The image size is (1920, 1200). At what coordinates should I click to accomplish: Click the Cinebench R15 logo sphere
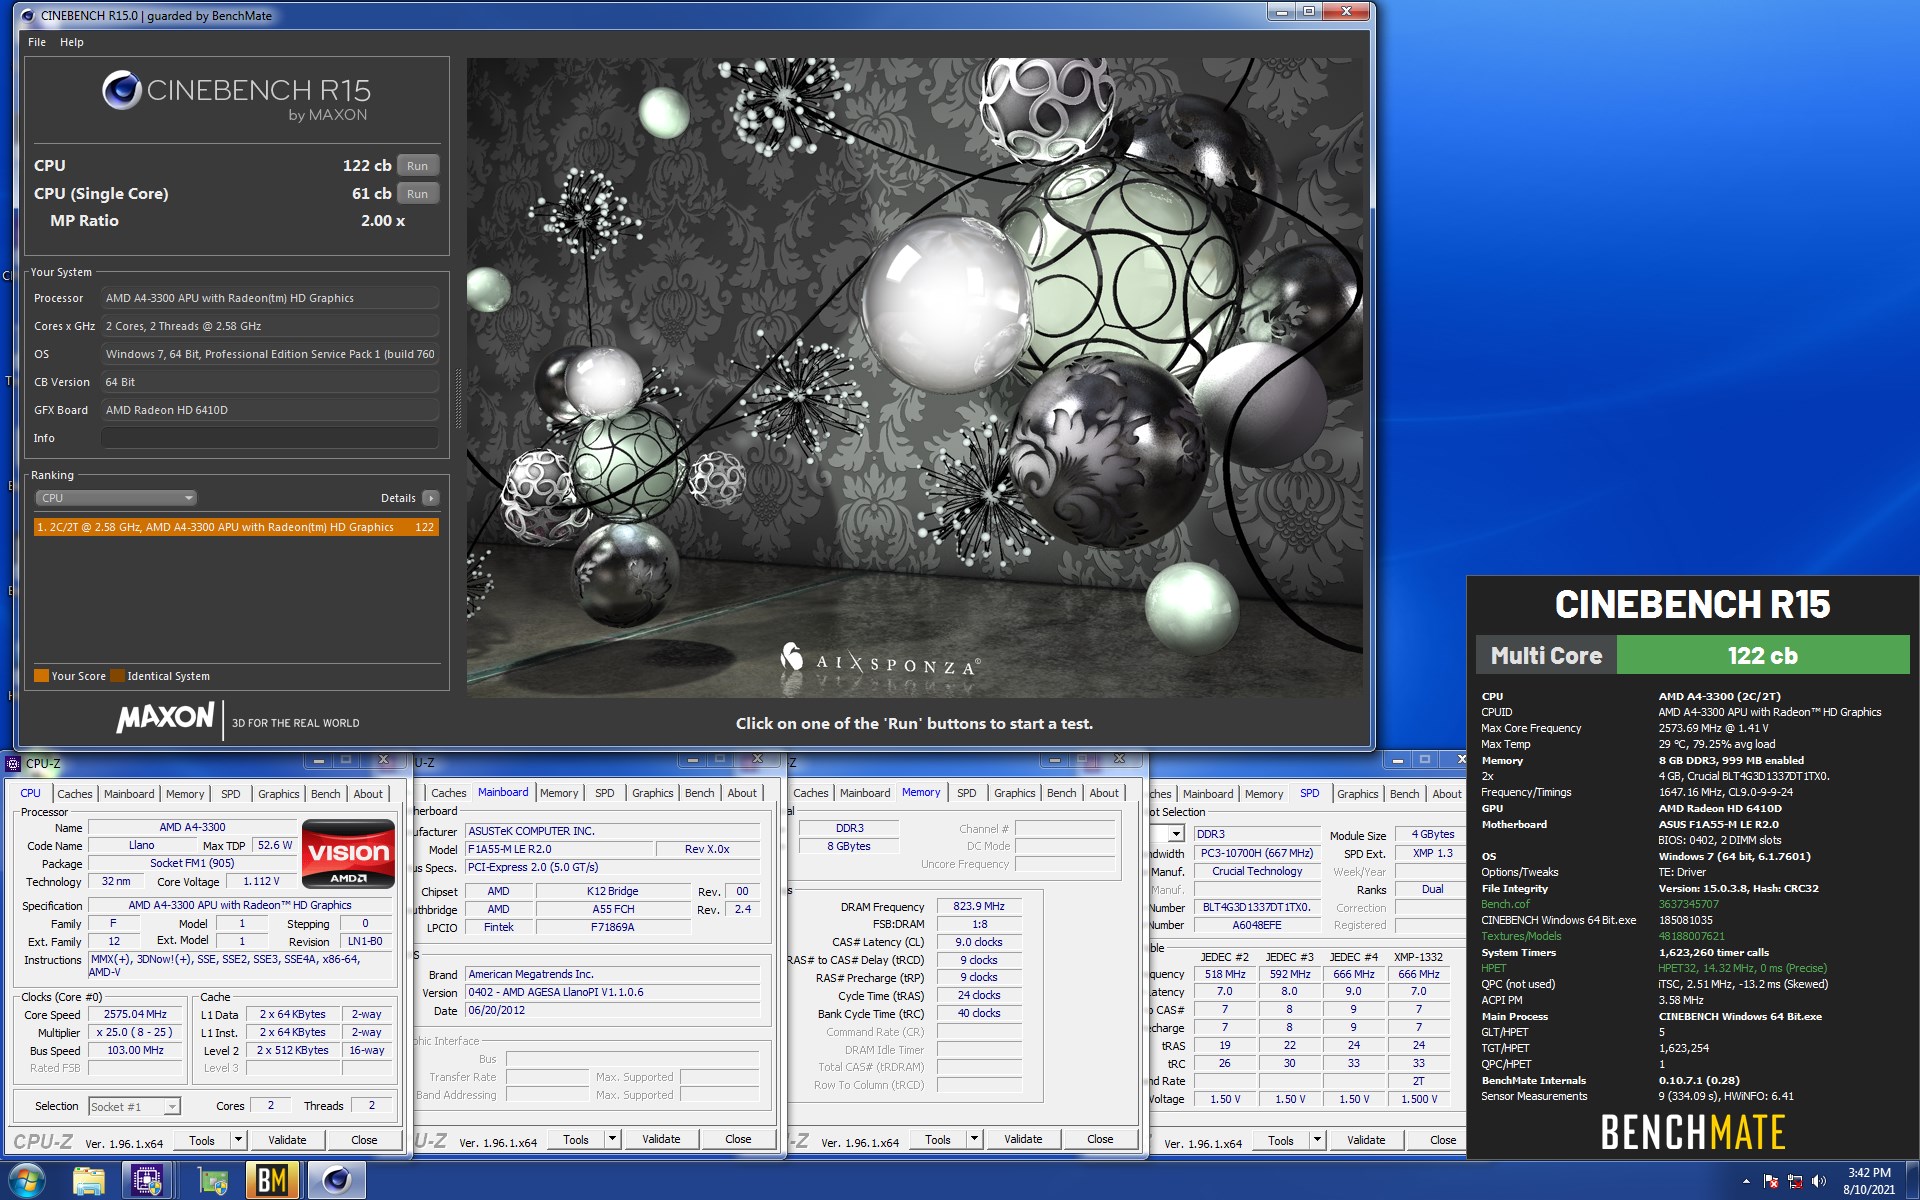tap(122, 90)
